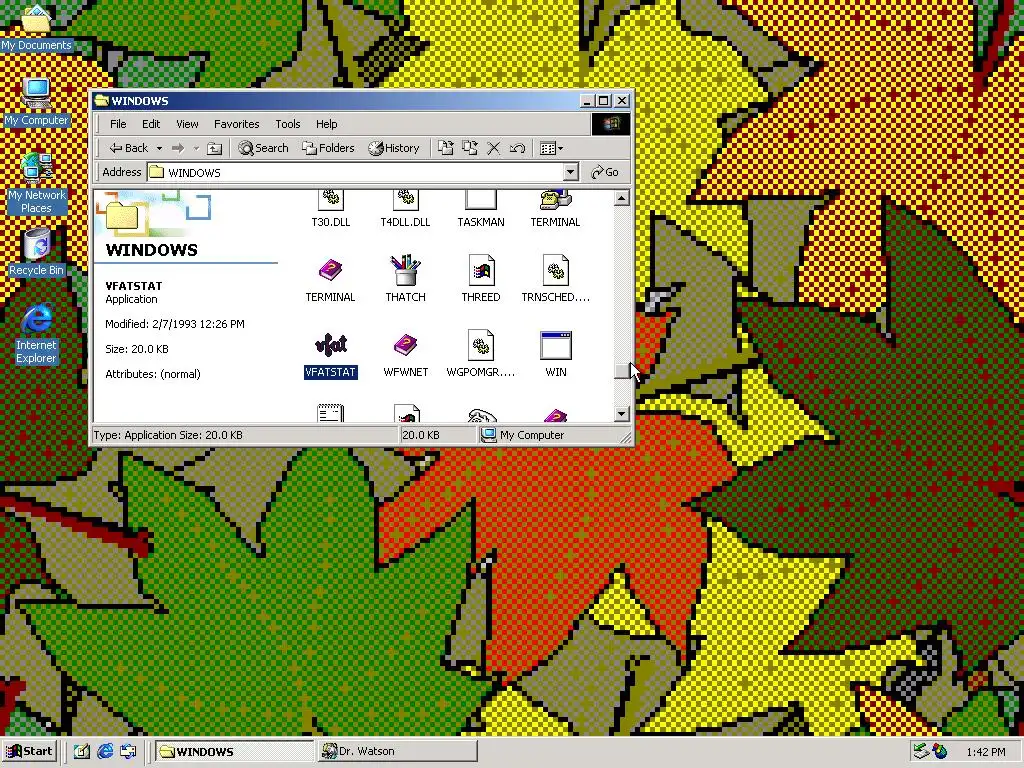Screen dimensions: 1024x768
Task: Click the scrollbar down arrow
Action: [x=622, y=413]
